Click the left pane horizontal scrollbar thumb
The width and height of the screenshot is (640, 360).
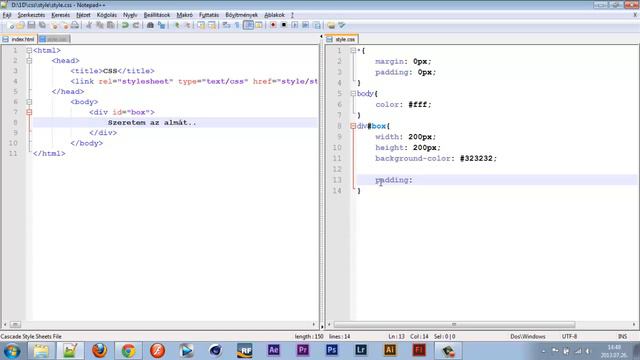tap(15, 324)
